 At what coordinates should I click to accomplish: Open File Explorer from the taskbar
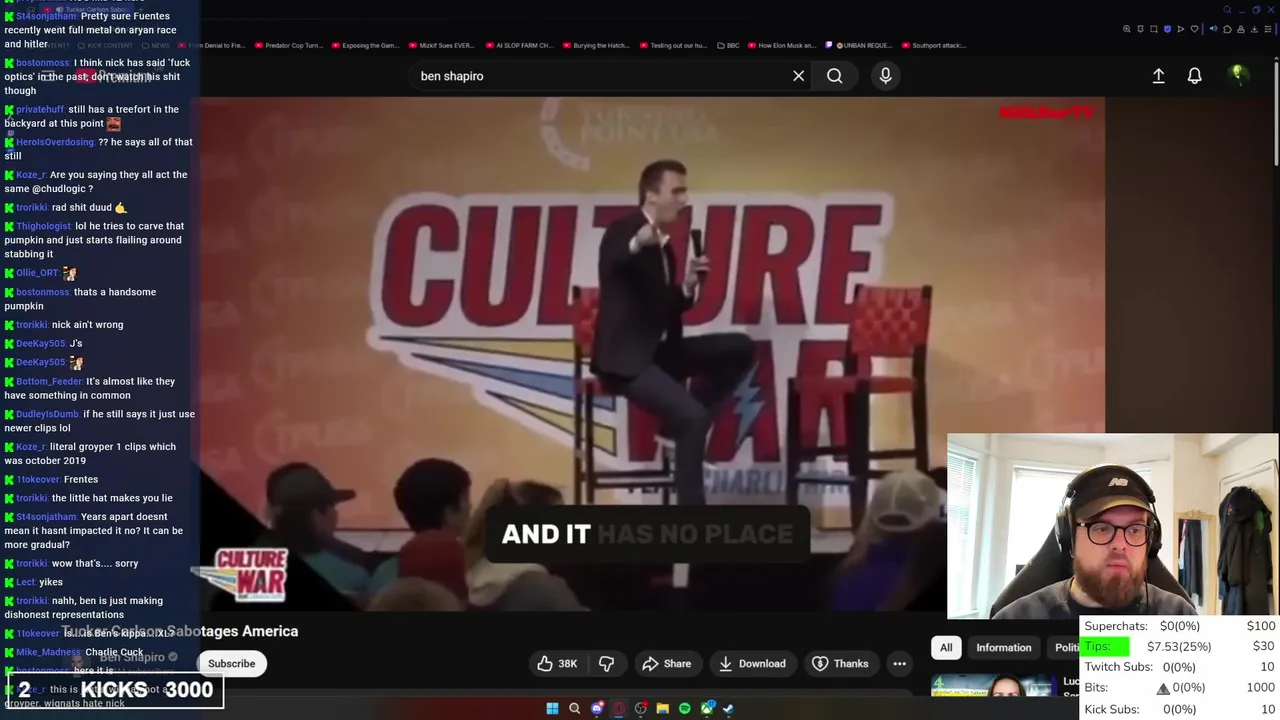pyautogui.click(x=662, y=708)
